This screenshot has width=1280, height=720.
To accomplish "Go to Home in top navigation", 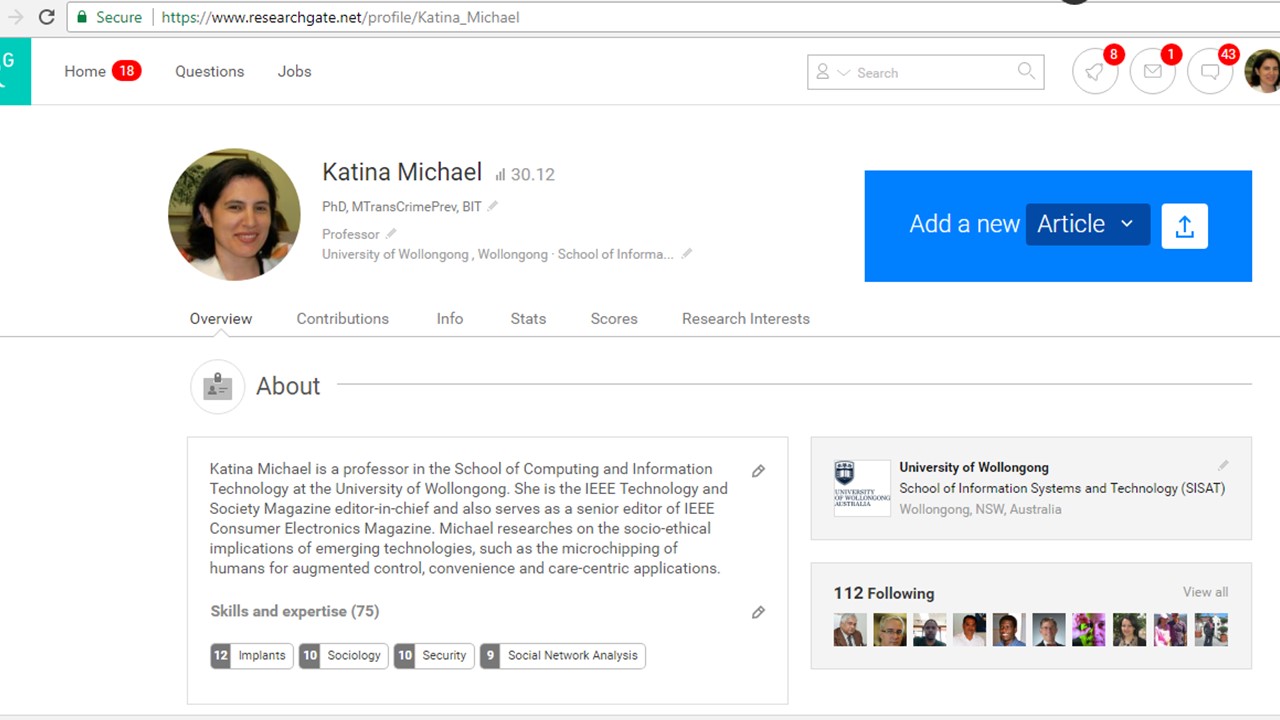I will 85,71.
